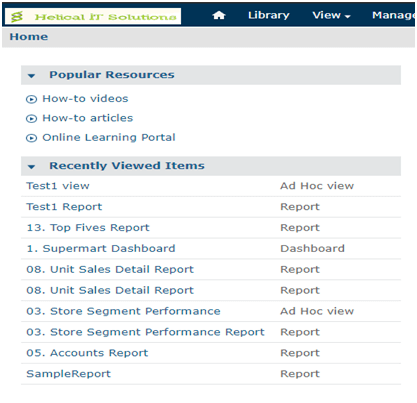Click play icon beside How-to articles
This screenshot has width=417, height=403.
click(x=31, y=119)
